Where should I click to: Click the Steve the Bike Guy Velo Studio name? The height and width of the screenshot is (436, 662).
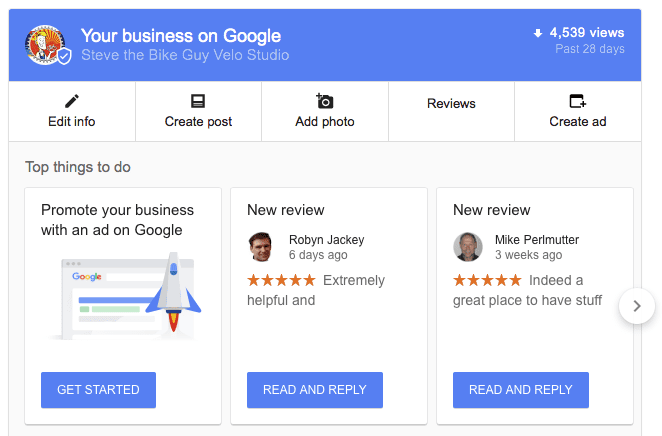coord(185,55)
